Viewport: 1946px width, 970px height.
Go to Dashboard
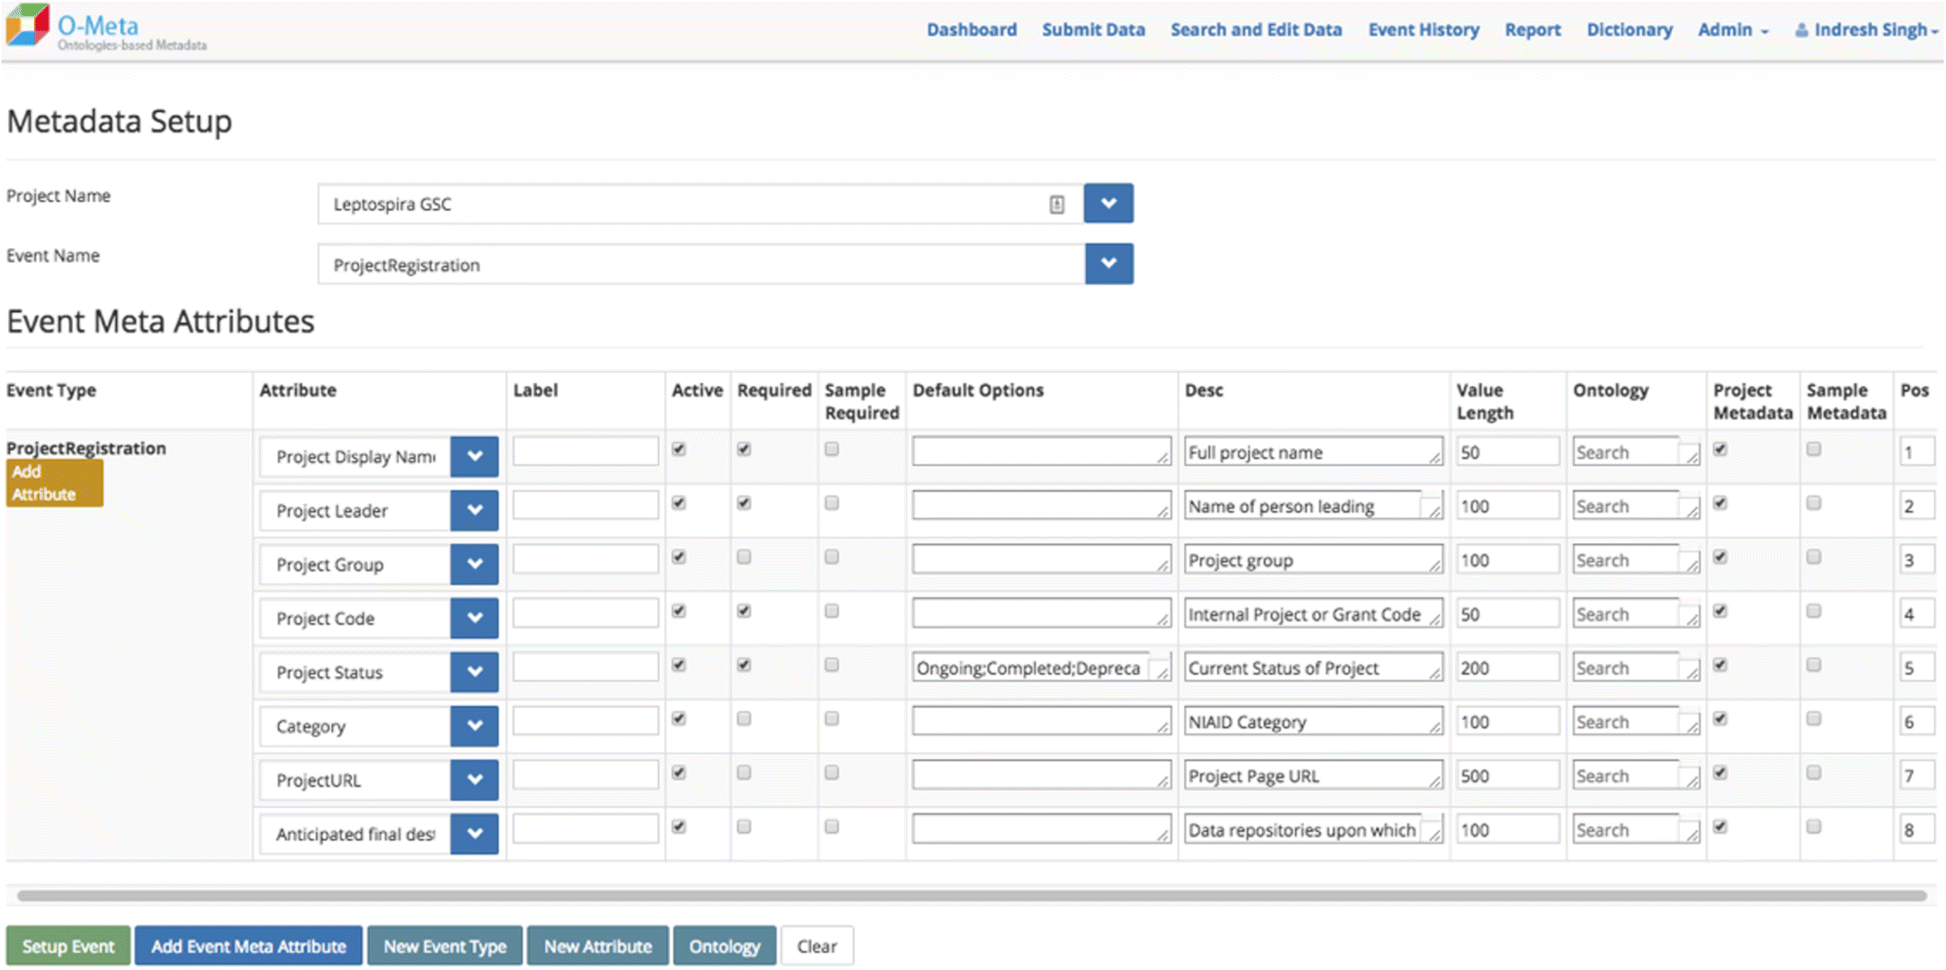pyautogui.click(x=971, y=30)
